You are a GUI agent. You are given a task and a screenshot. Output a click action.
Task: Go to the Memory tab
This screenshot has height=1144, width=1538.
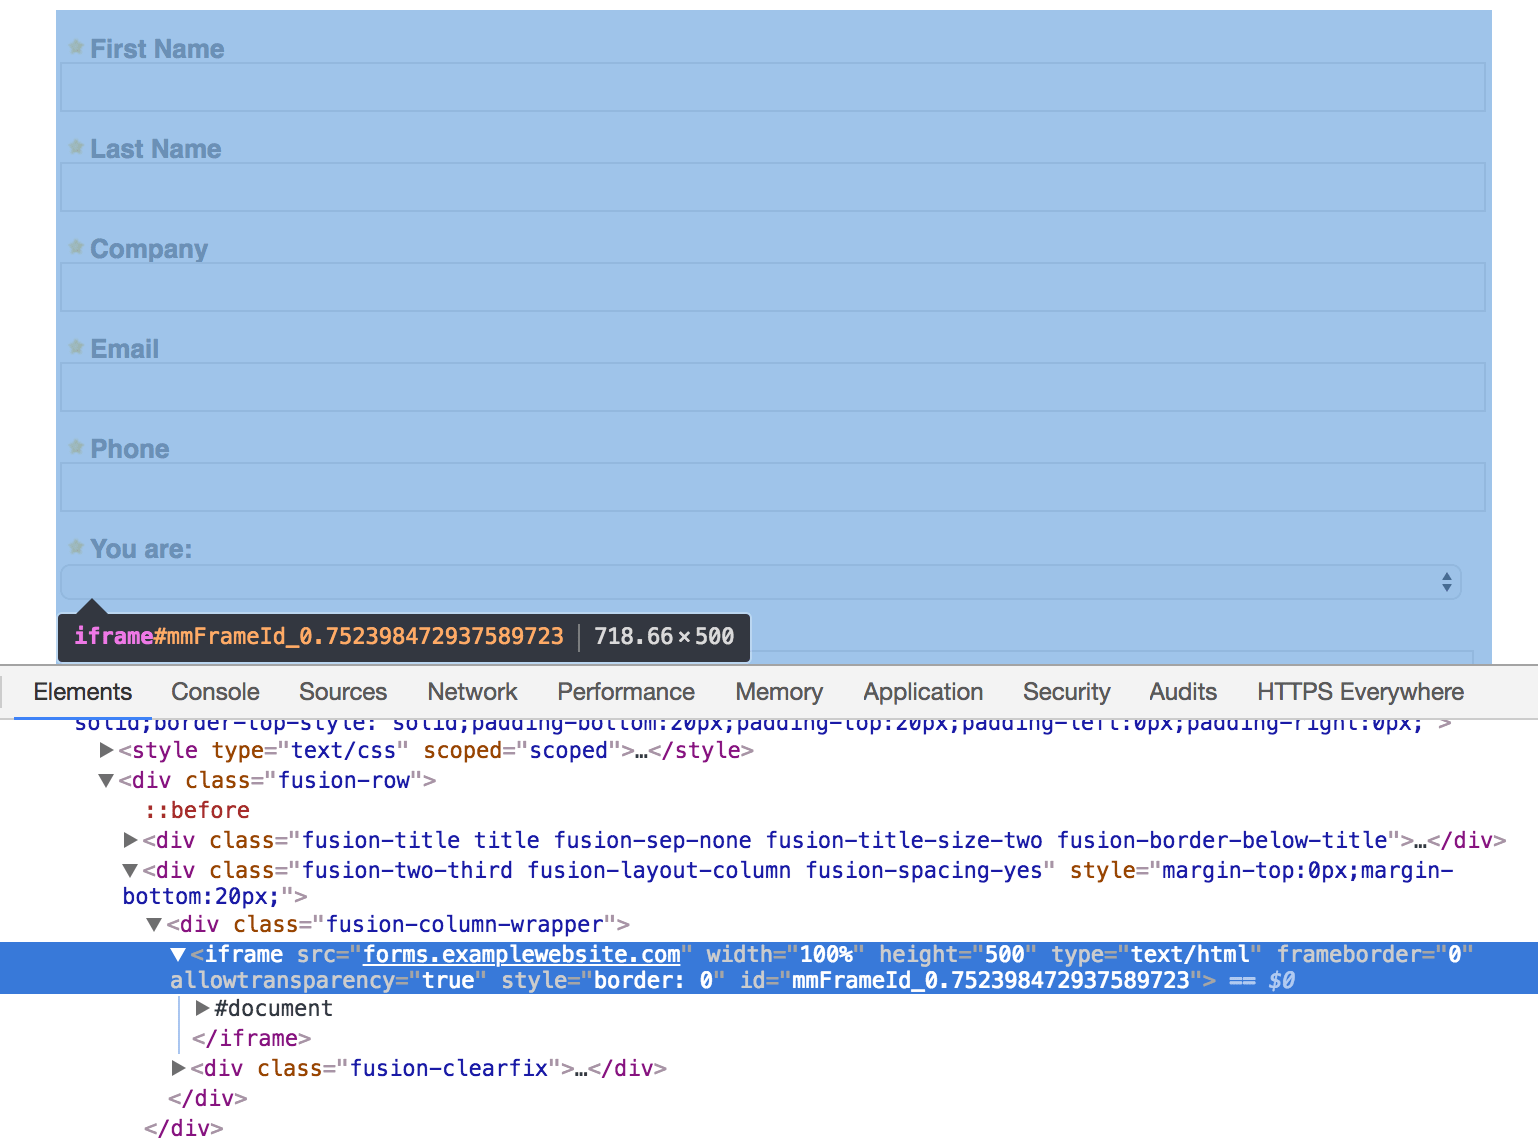779,692
